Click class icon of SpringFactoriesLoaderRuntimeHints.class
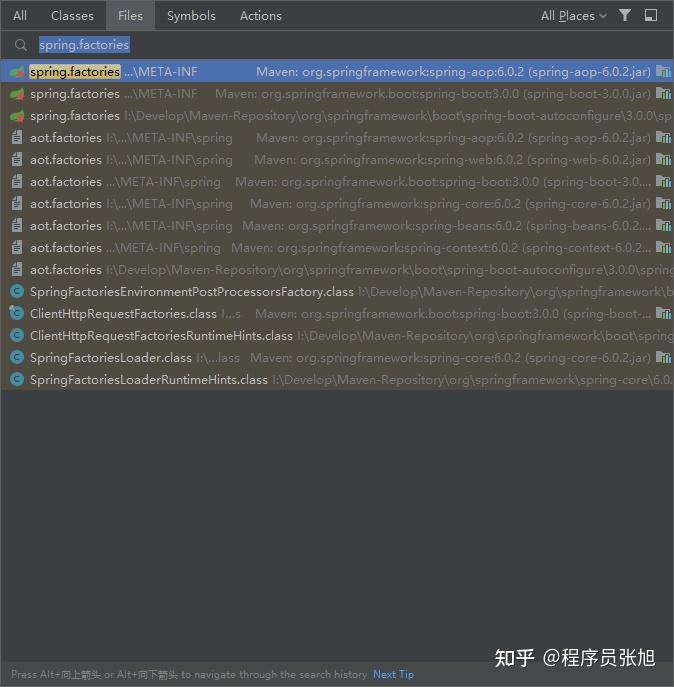The height and width of the screenshot is (687, 674). 17,379
